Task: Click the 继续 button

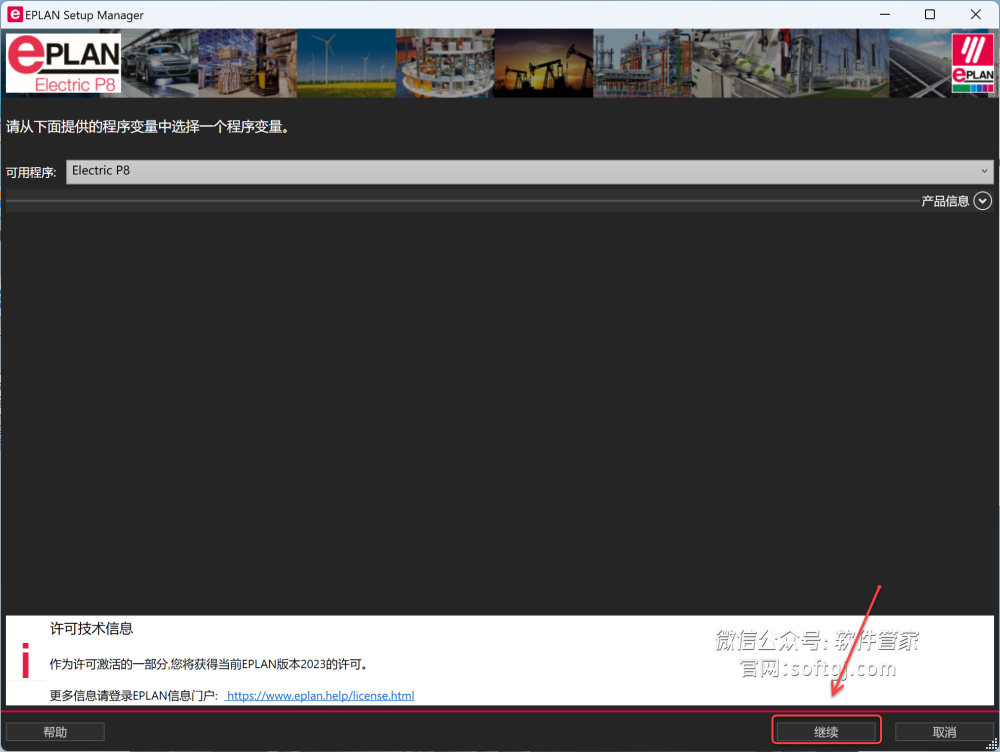Action: pos(826,732)
